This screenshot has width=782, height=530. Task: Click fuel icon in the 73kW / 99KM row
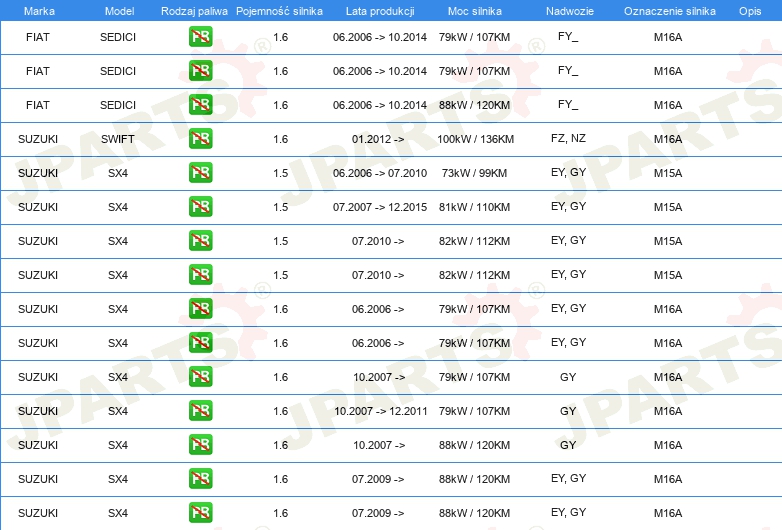[200, 173]
